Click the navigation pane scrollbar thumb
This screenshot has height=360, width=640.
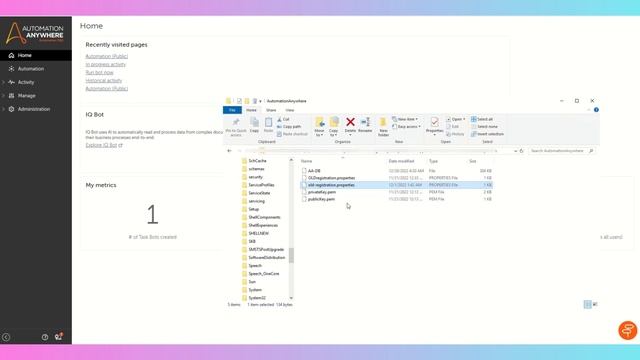(x=291, y=256)
